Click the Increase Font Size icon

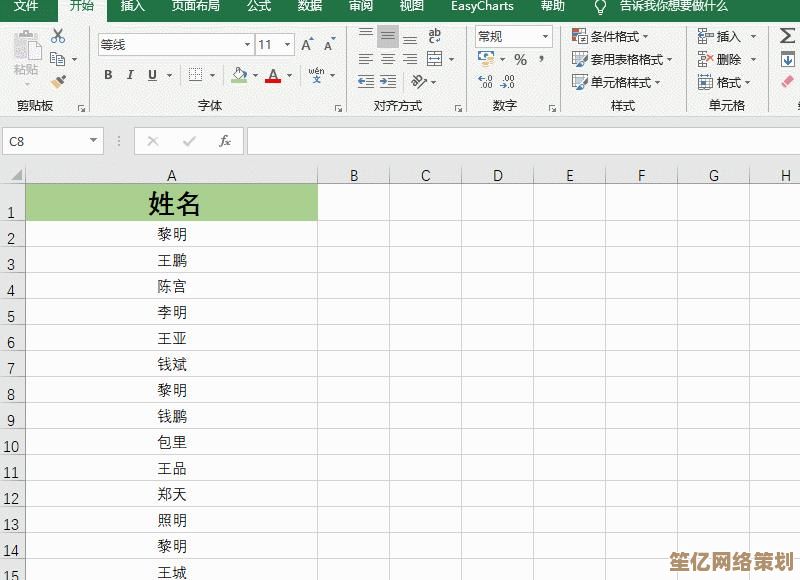307,45
